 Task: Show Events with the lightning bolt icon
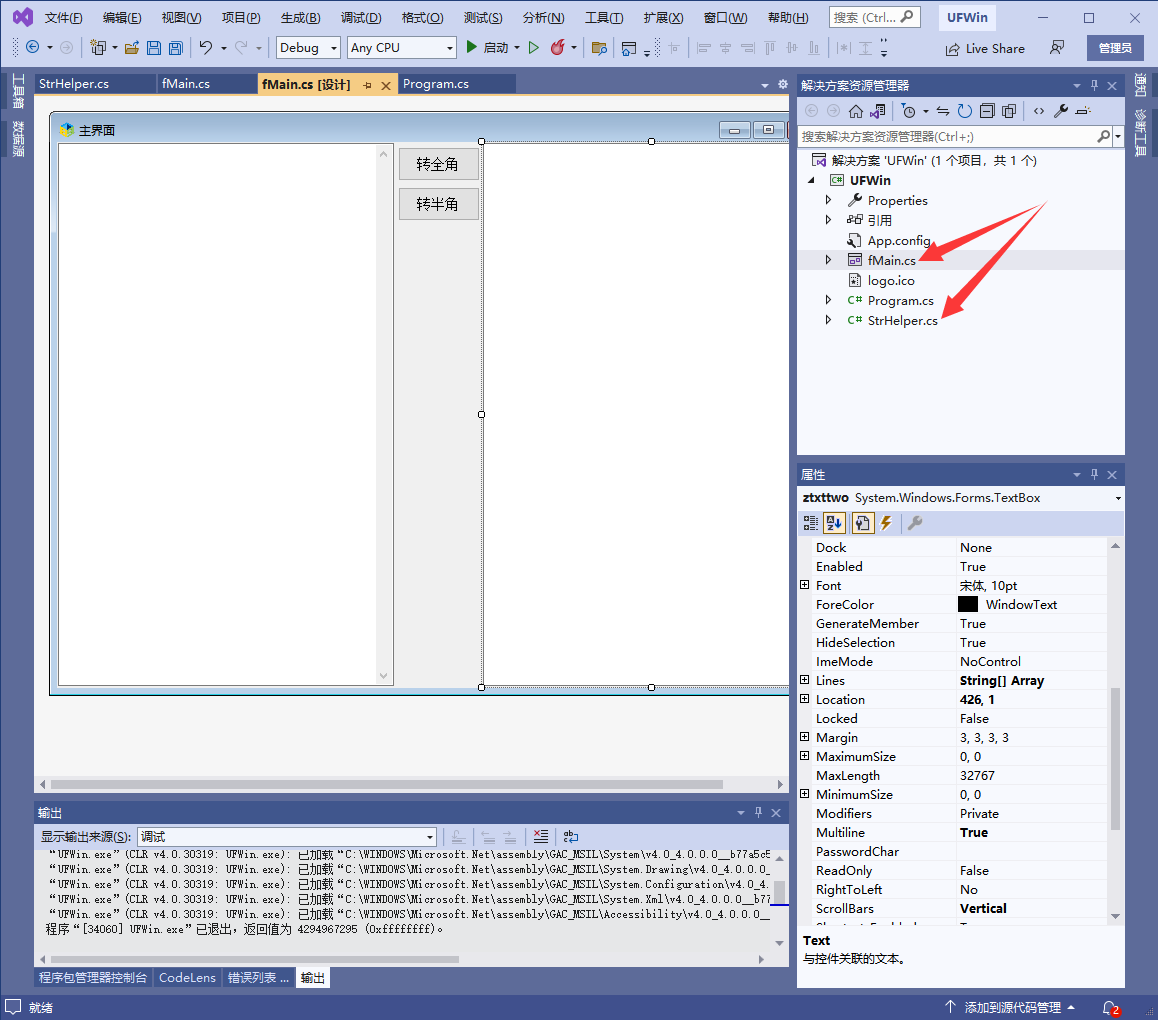(x=887, y=523)
